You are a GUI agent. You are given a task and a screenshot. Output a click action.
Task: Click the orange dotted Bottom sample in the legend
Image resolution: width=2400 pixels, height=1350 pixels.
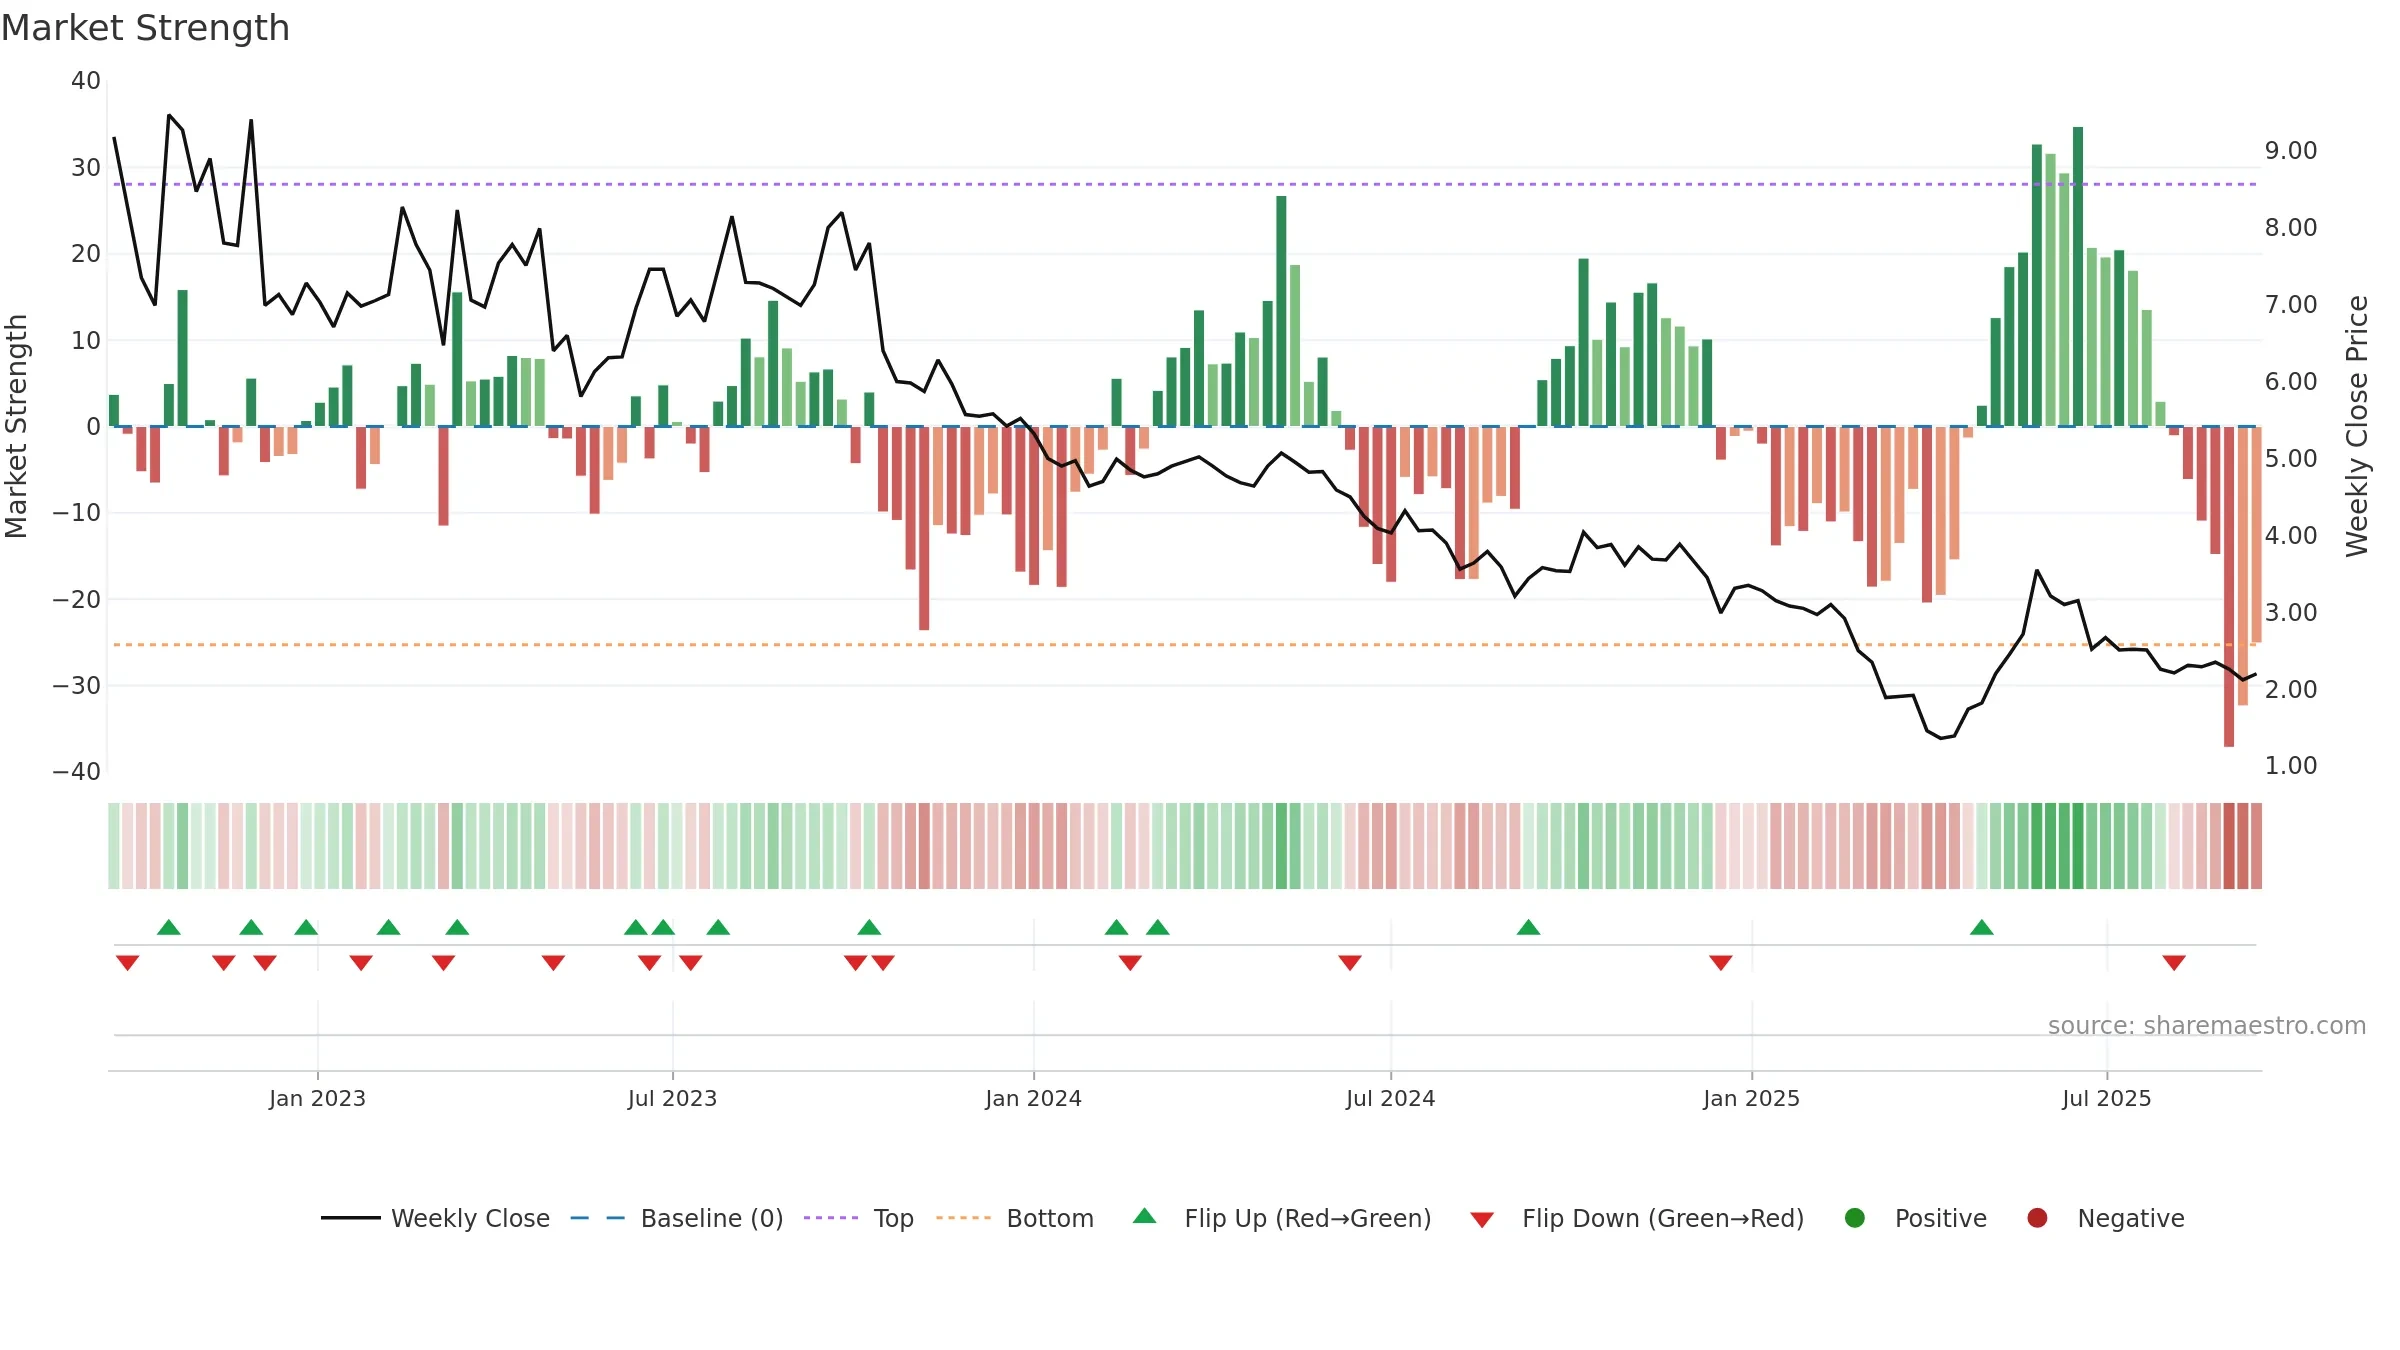click(x=963, y=1218)
